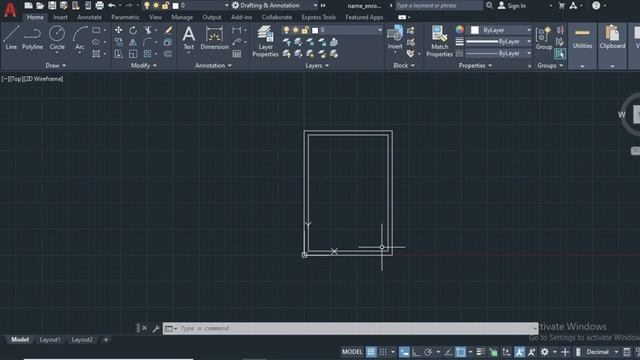Activate the Rotate tool
640x360 pixels.
(x=133, y=30)
